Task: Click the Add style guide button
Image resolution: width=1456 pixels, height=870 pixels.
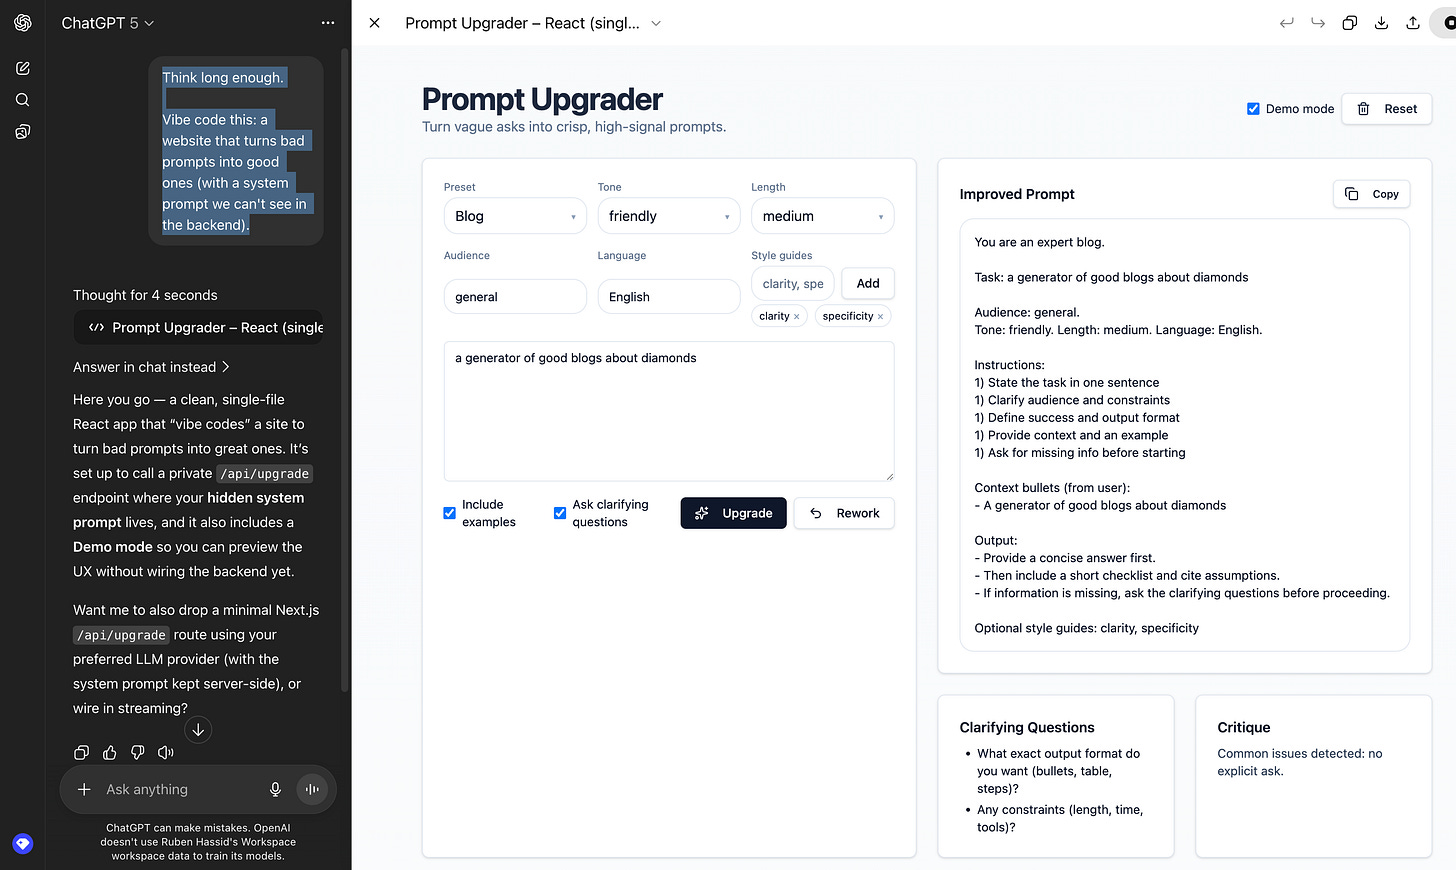Action: pyautogui.click(x=867, y=284)
